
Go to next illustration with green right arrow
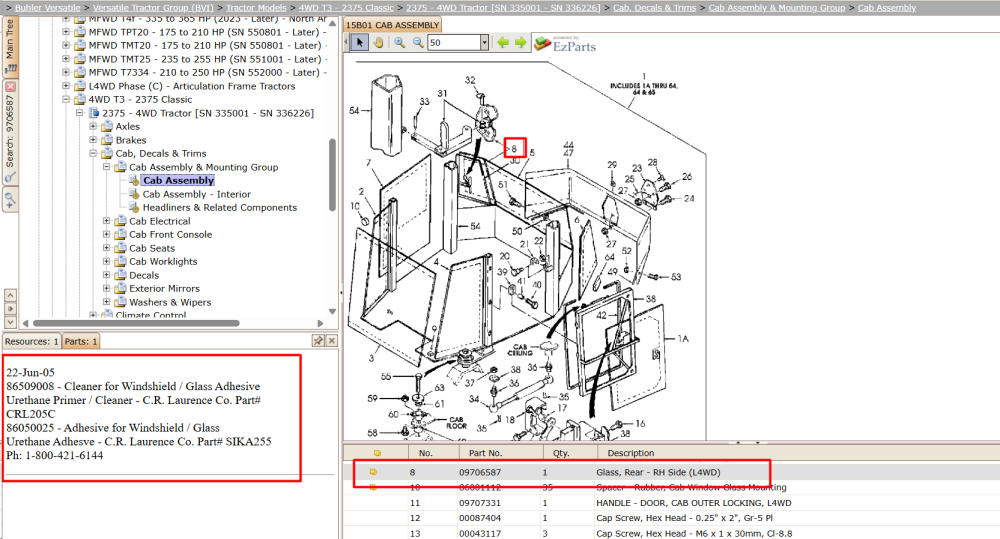520,42
